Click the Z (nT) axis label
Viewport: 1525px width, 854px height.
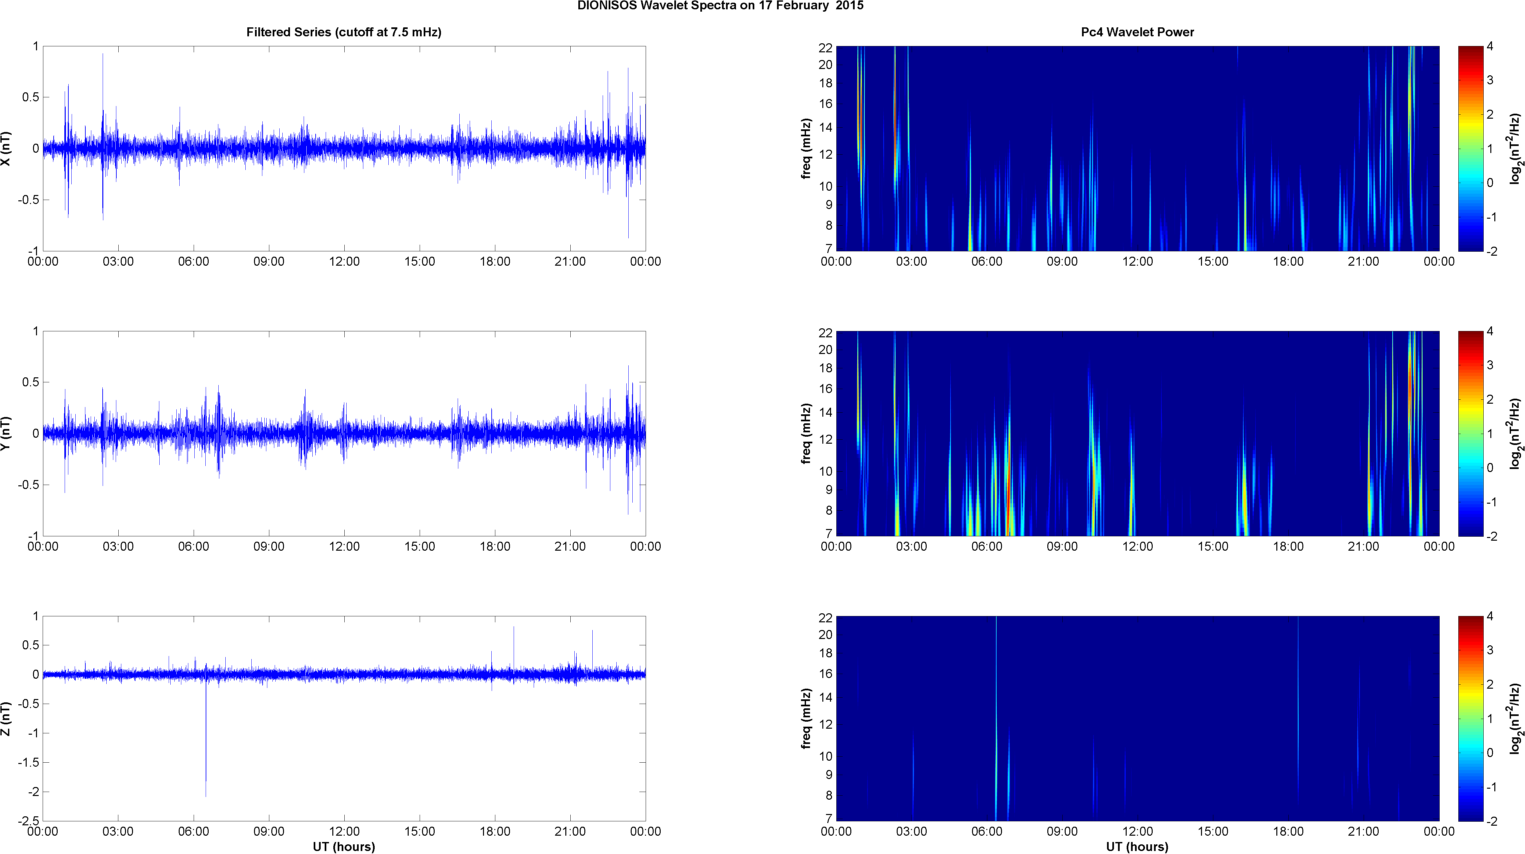point(7,718)
